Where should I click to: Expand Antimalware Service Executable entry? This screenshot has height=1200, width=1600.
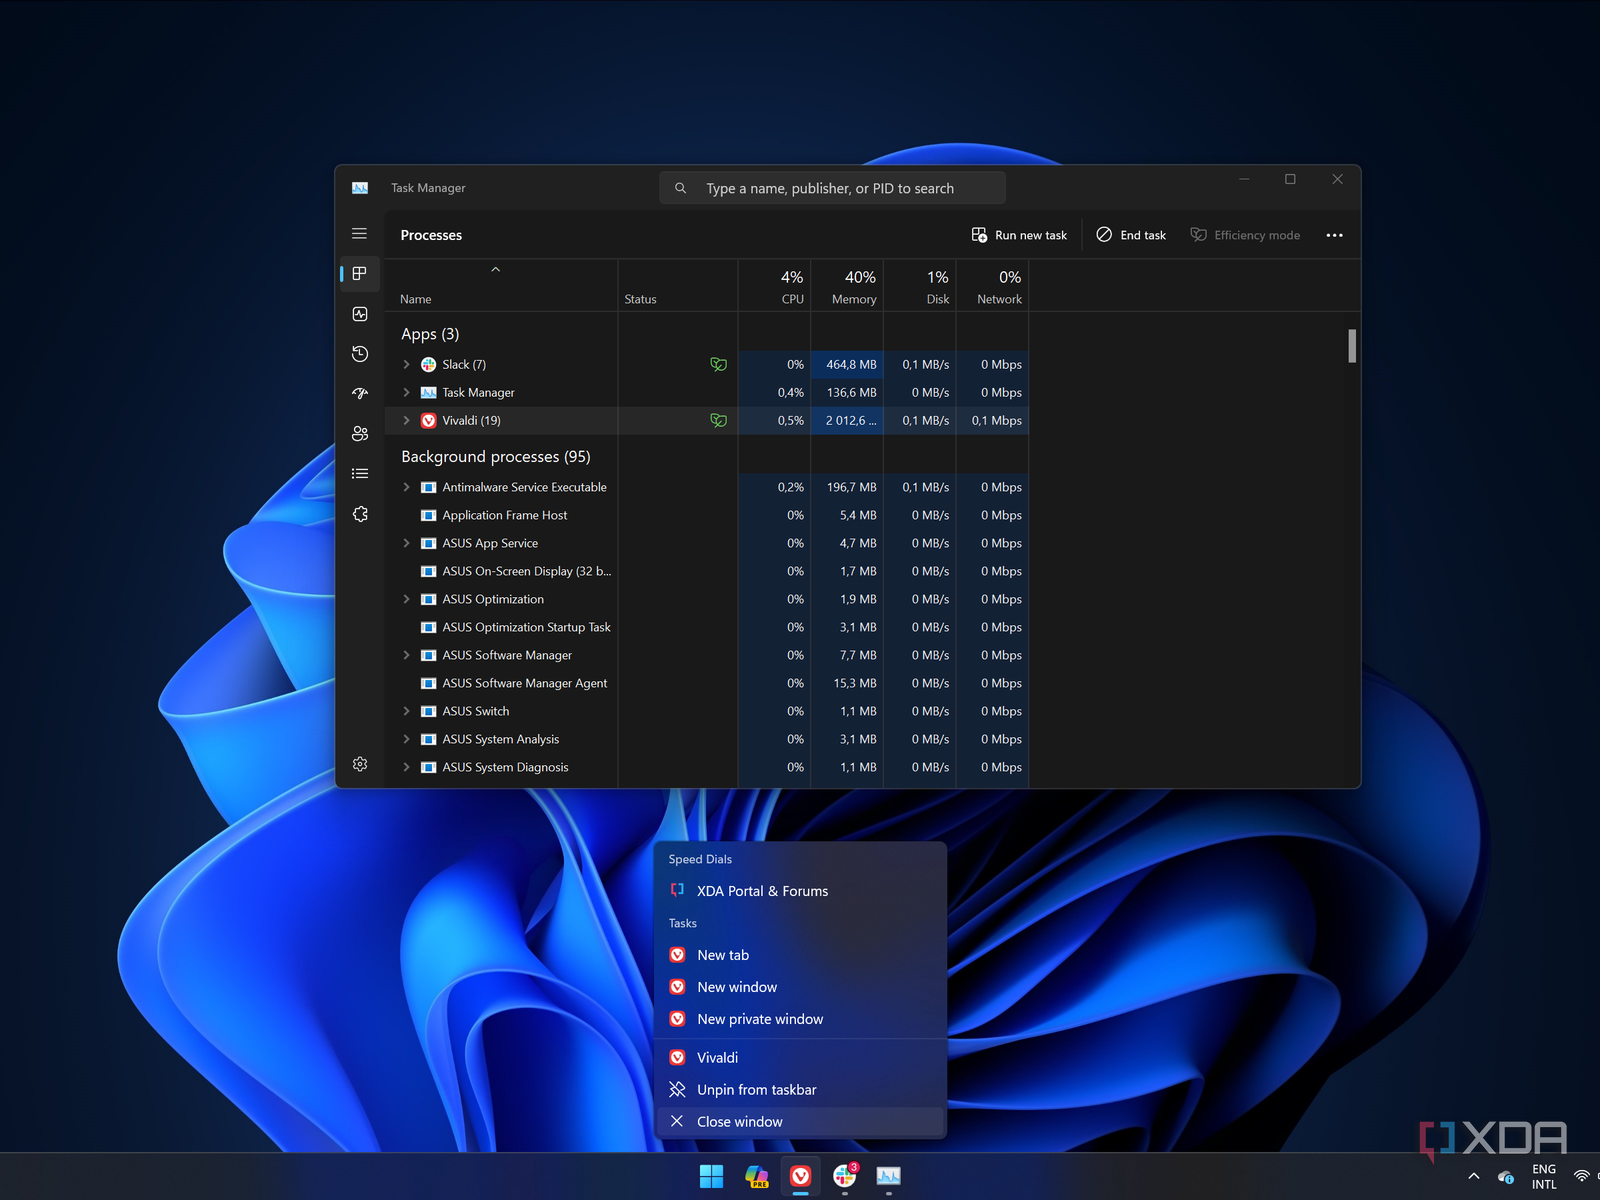pos(406,488)
